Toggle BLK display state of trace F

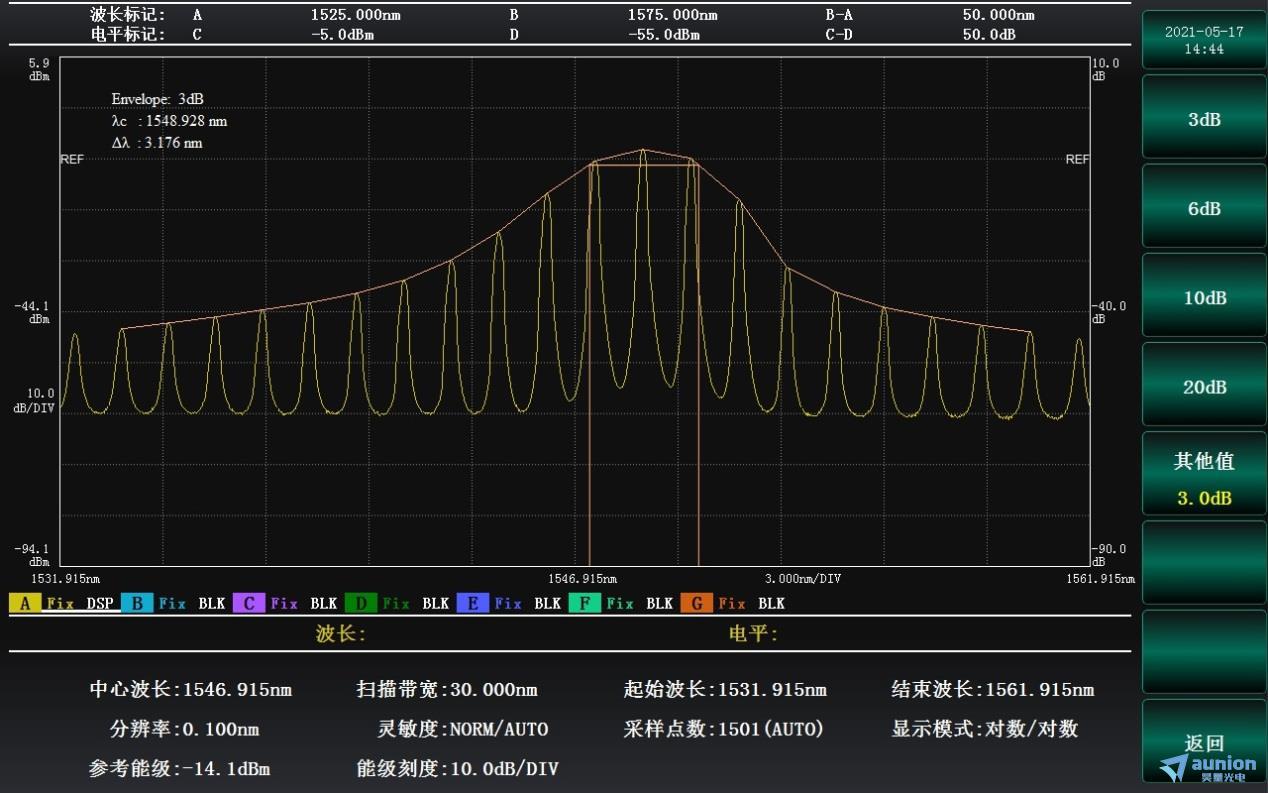[x=660, y=603]
